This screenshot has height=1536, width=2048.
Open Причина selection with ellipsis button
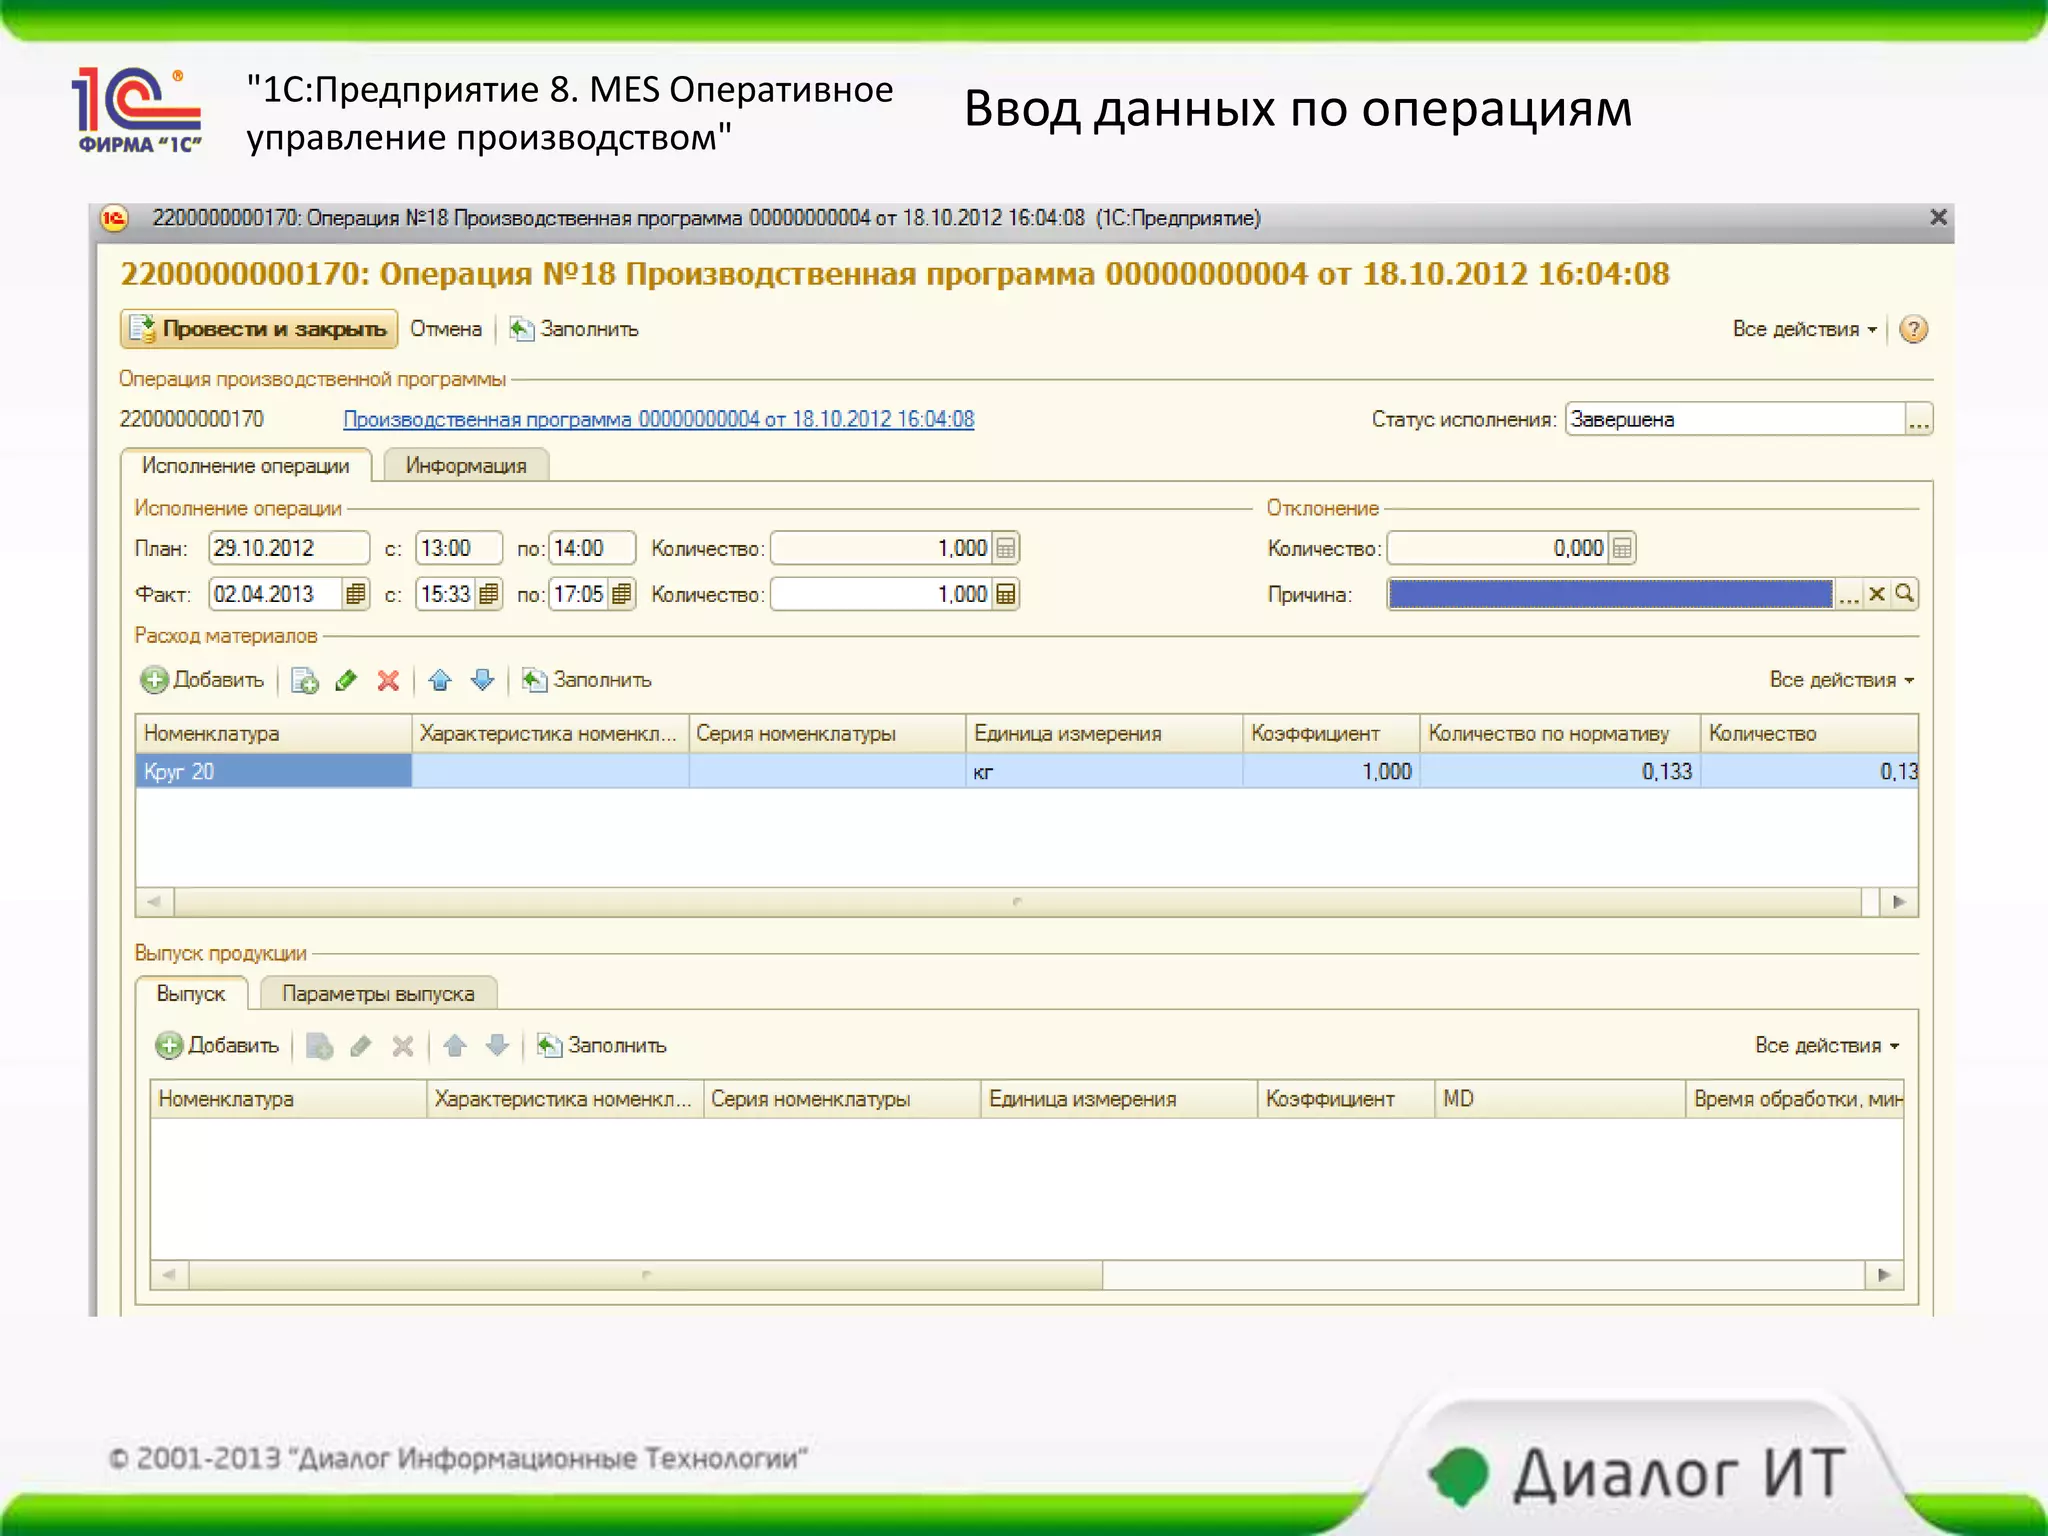pyautogui.click(x=1849, y=594)
